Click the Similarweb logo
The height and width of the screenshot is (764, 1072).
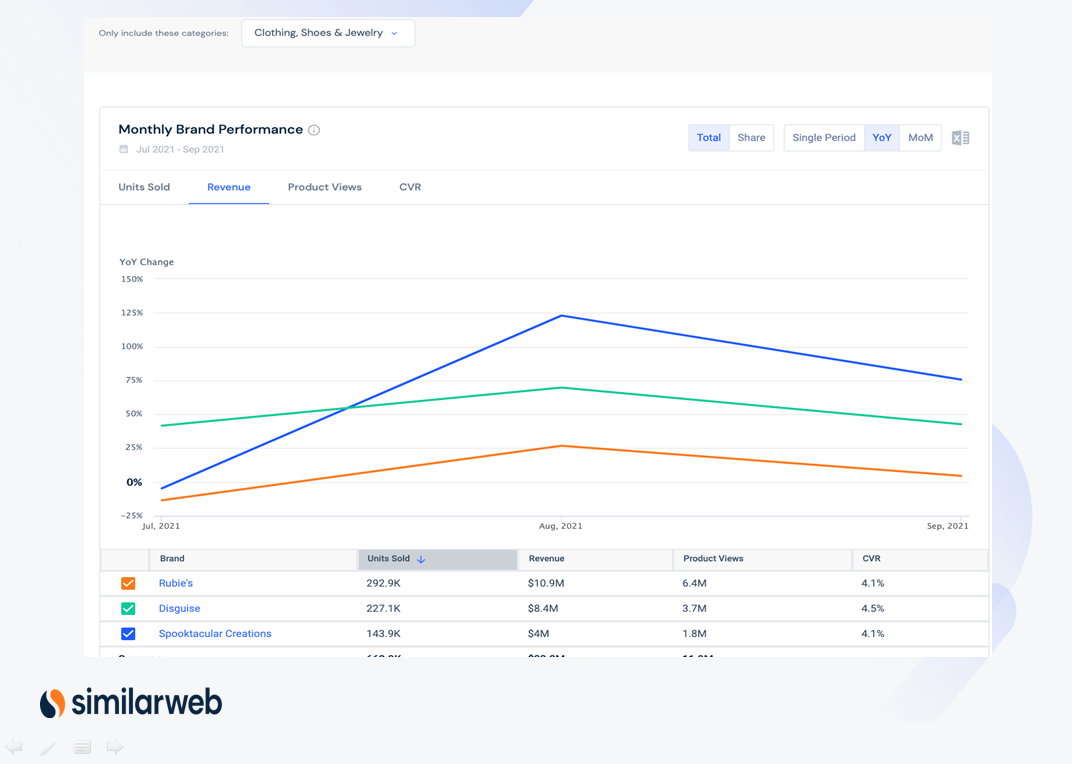pyautogui.click(x=130, y=702)
